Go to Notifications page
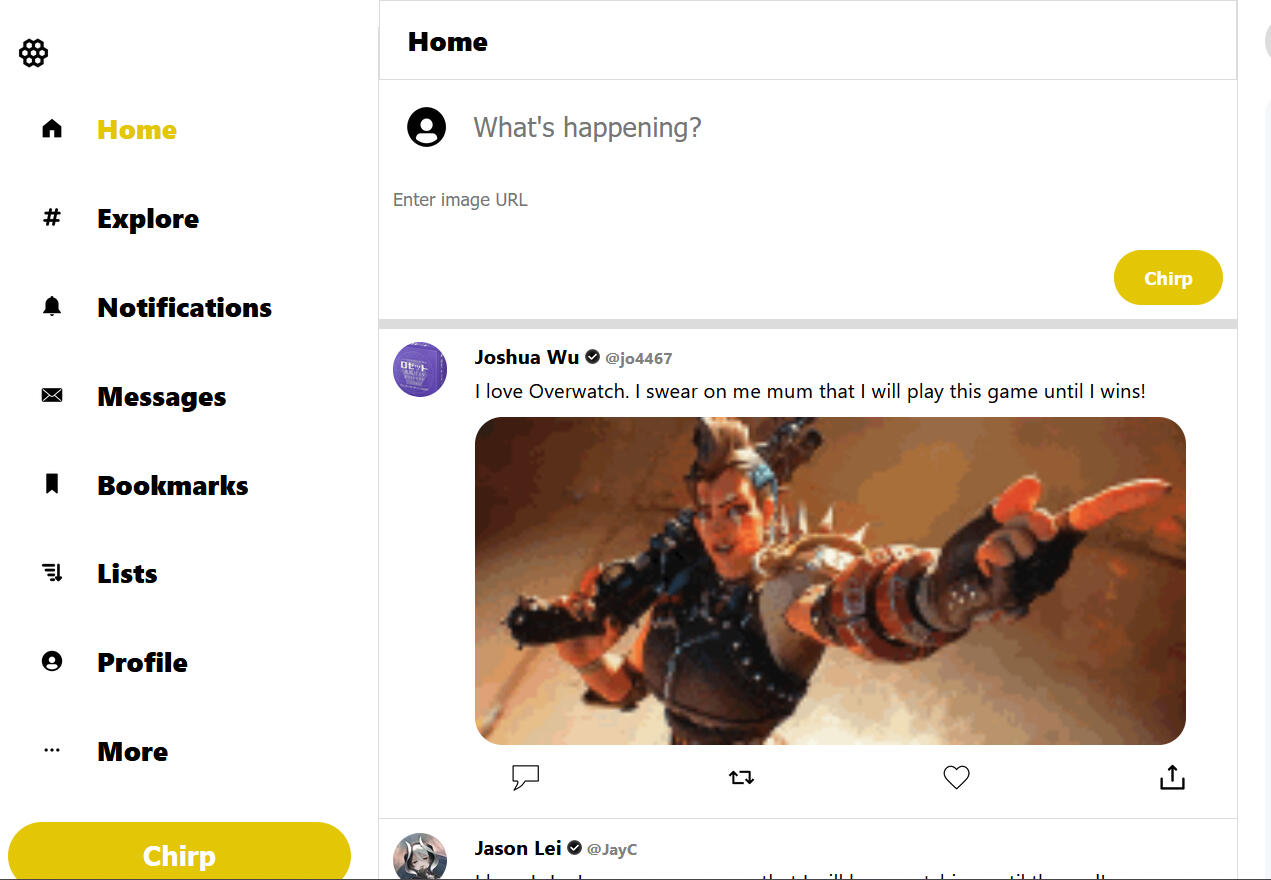The width and height of the screenshot is (1271, 880). (x=184, y=307)
